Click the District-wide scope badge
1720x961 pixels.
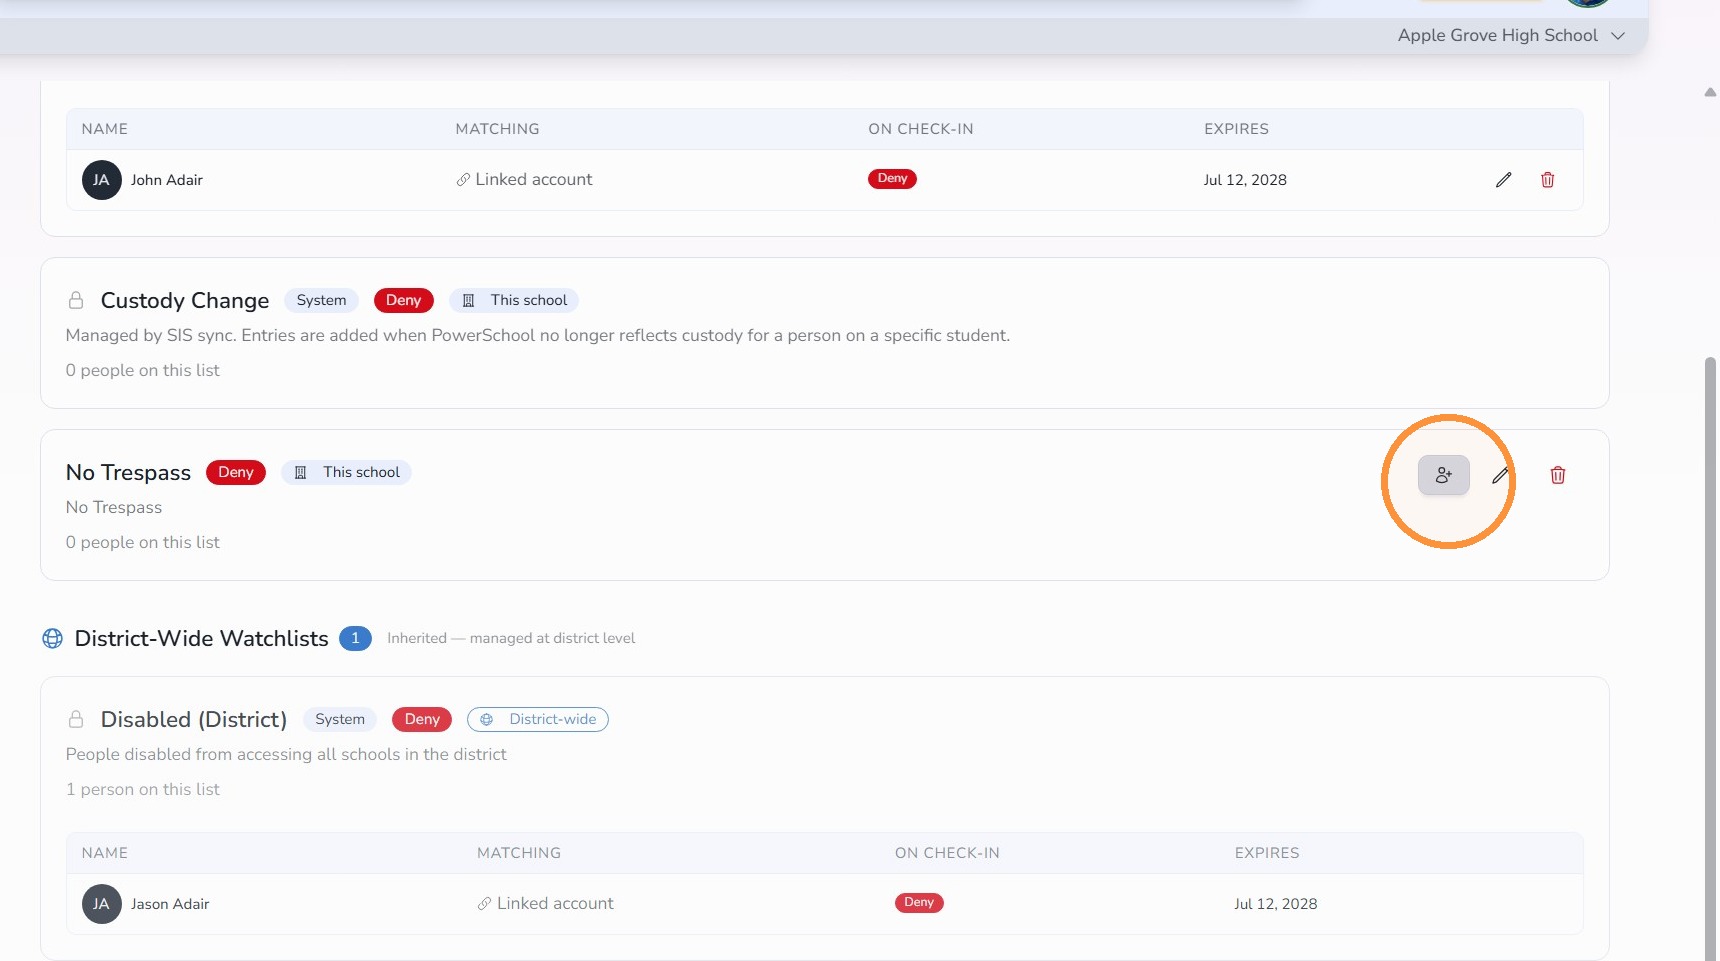coord(538,719)
